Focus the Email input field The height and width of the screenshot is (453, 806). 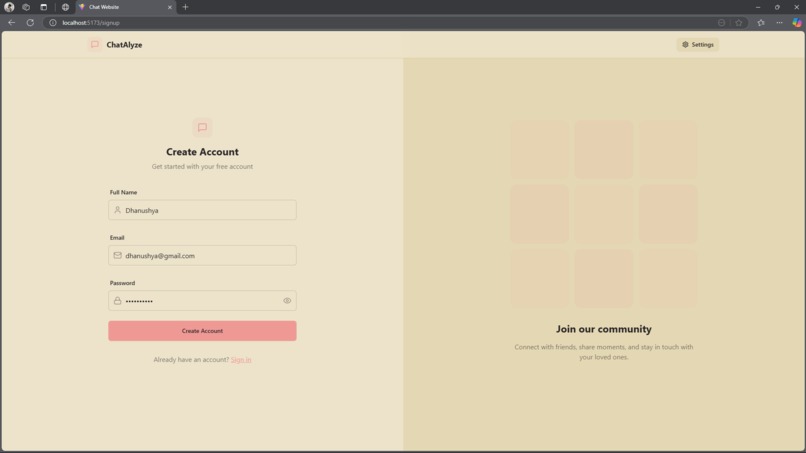[x=202, y=256]
